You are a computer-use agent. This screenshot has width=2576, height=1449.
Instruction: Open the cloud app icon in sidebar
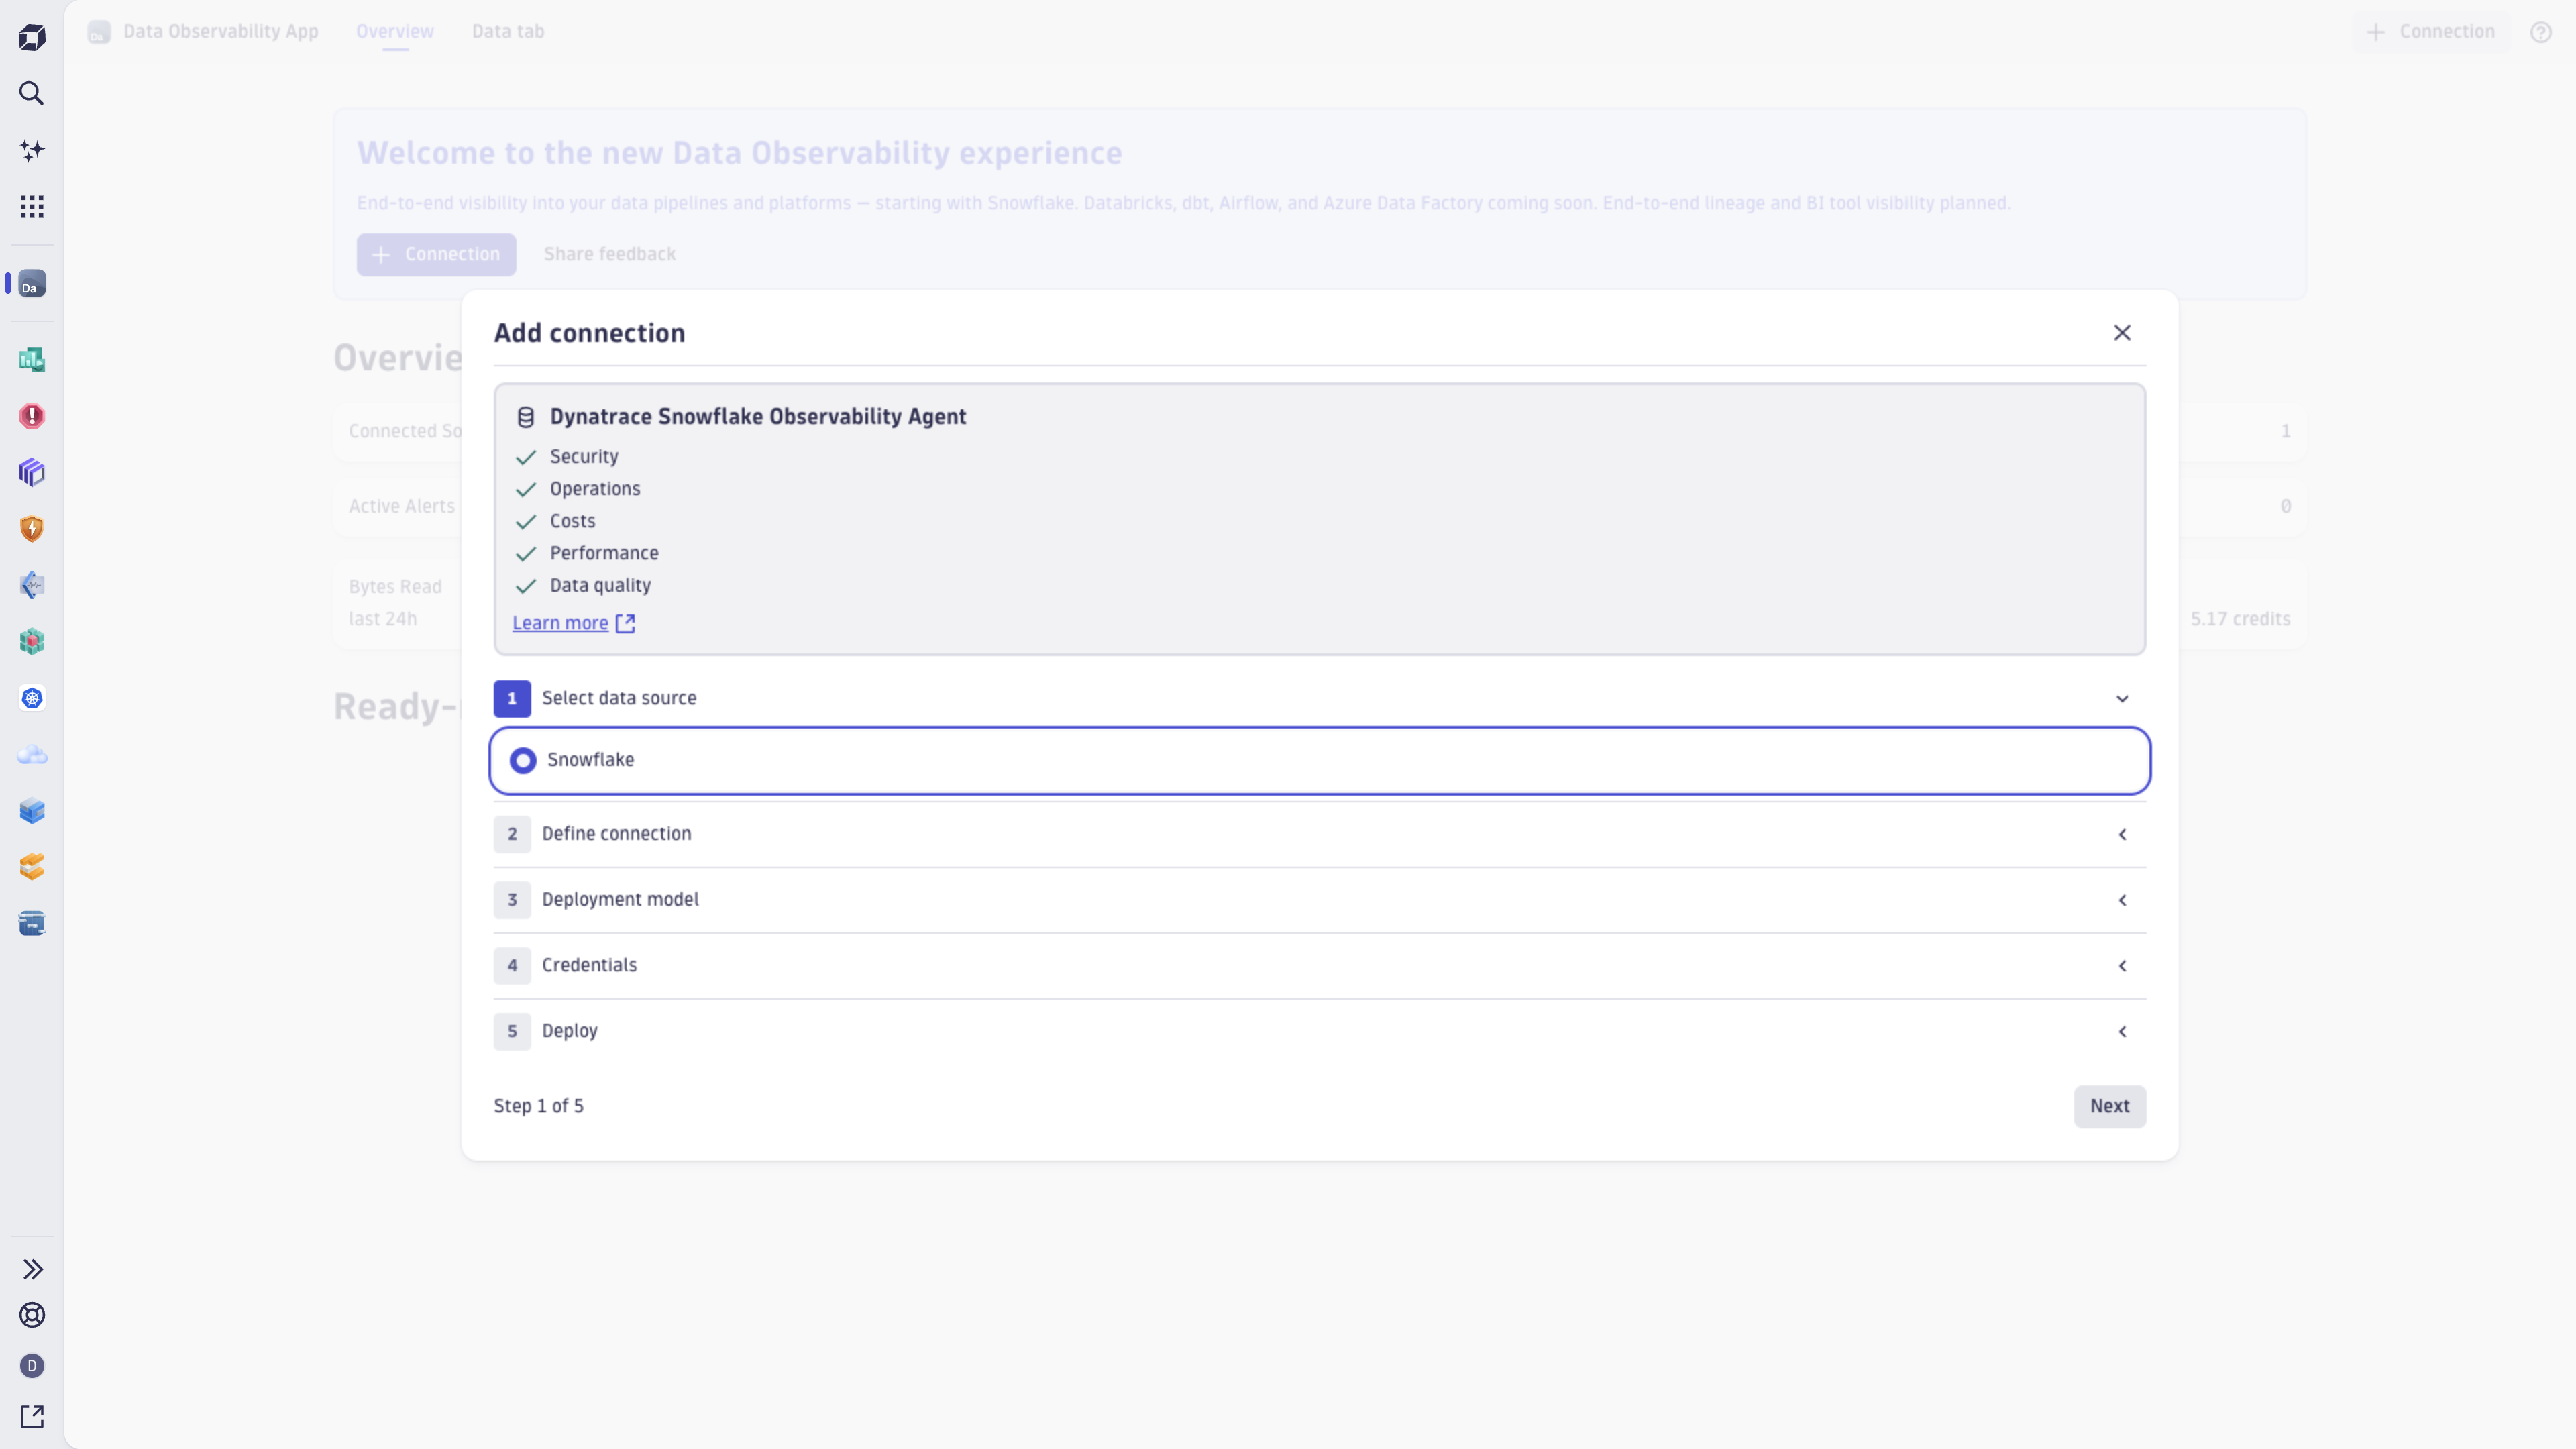pyautogui.click(x=32, y=755)
